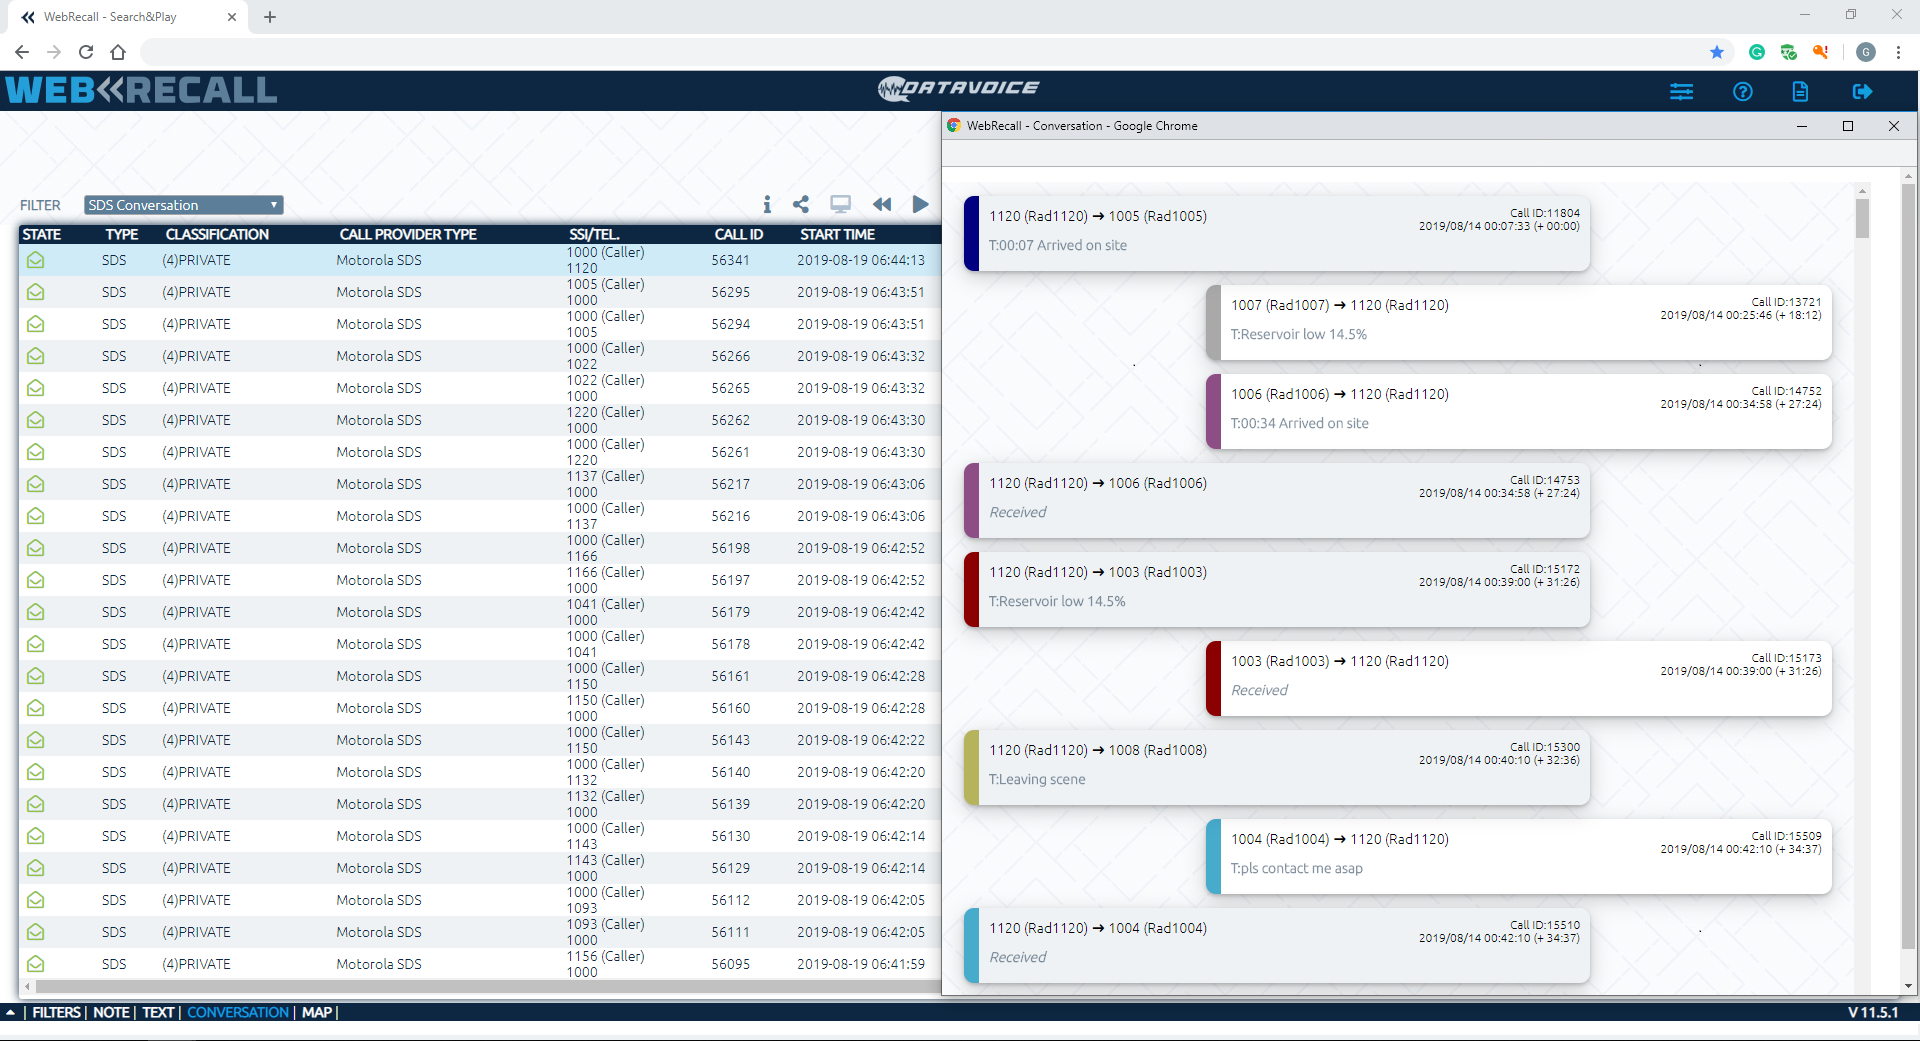
Task: Open the help question mark icon
Action: (1742, 92)
